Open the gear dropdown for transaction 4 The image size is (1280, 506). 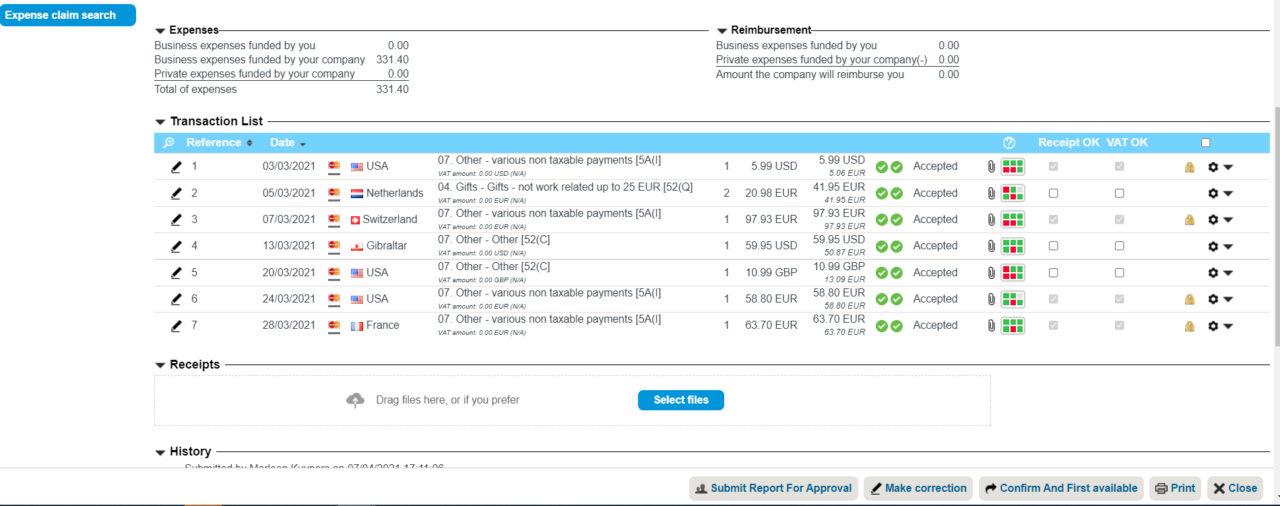click(x=1220, y=246)
